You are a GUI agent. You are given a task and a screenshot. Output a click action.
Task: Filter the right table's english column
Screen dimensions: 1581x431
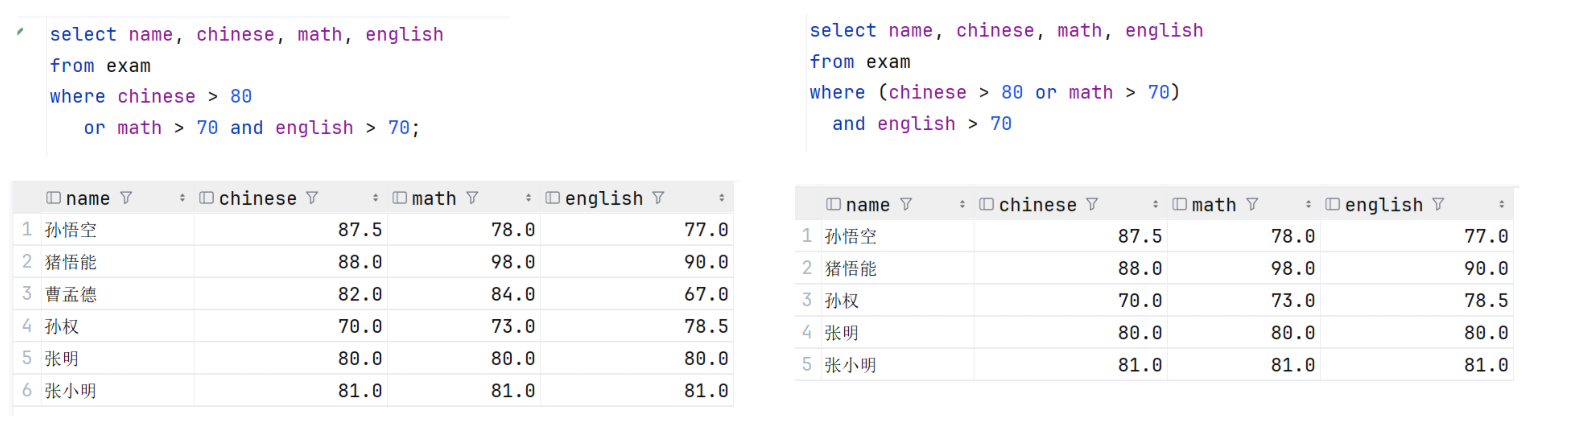pos(1438,204)
